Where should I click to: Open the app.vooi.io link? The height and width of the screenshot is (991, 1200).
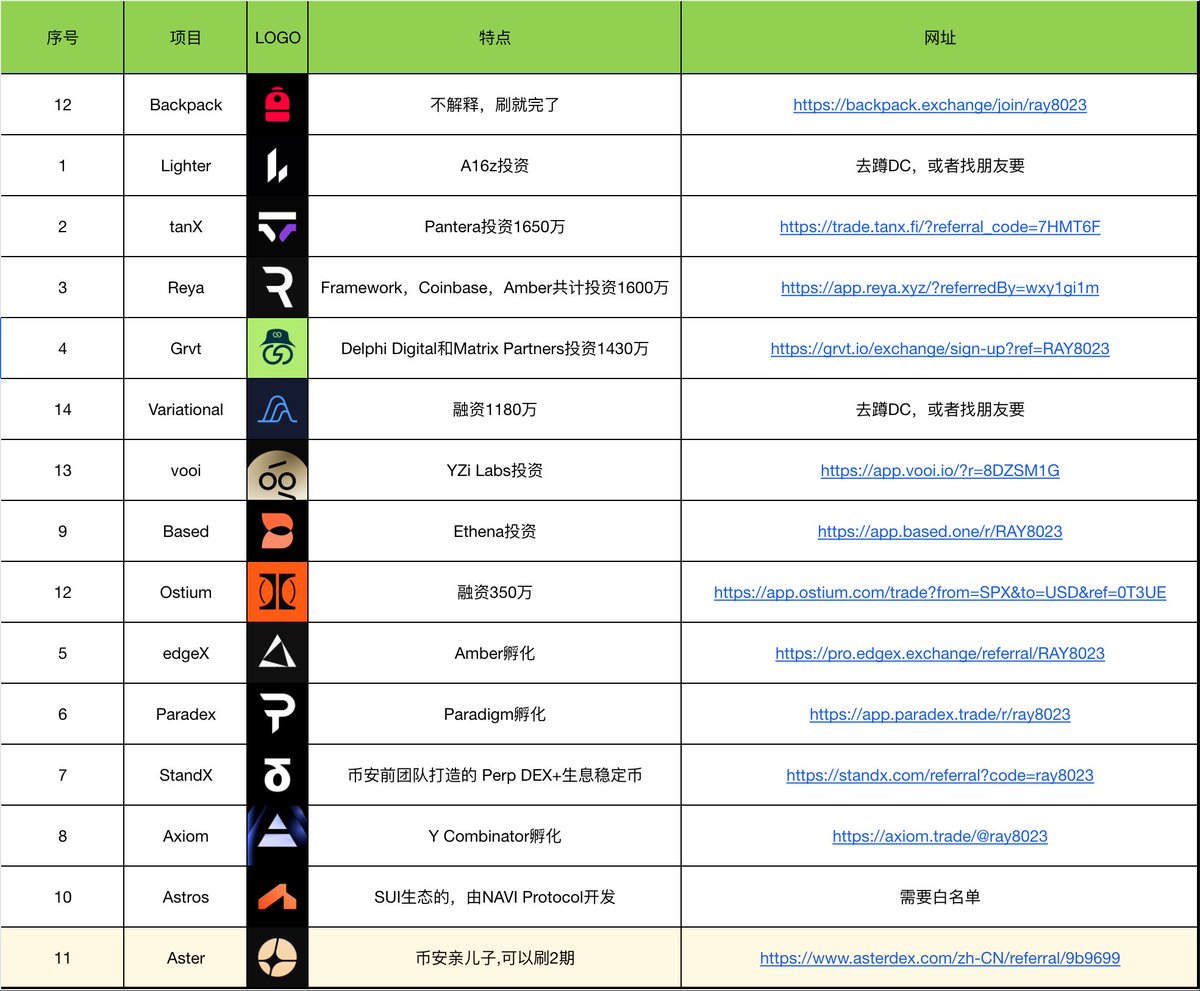point(940,471)
